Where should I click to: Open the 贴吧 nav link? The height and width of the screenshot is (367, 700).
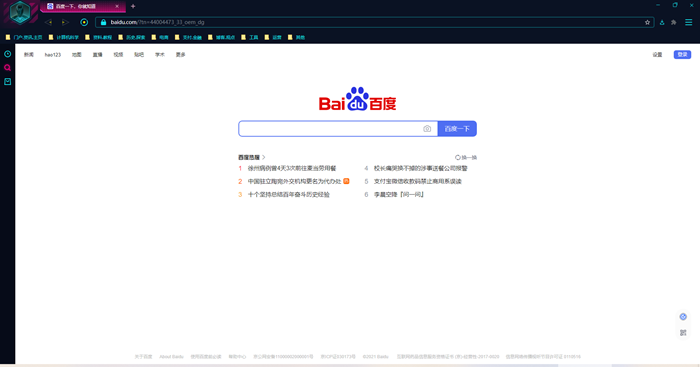click(139, 54)
